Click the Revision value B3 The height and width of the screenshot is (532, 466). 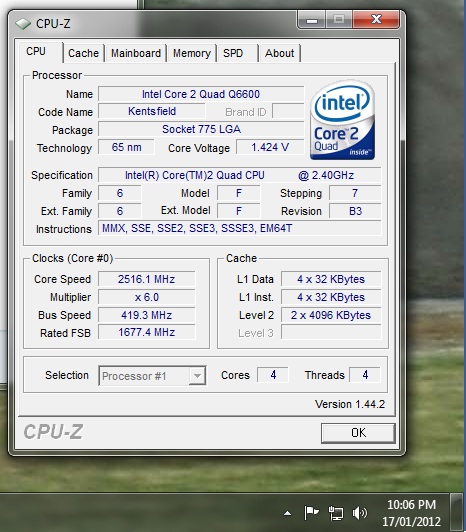click(x=355, y=211)
